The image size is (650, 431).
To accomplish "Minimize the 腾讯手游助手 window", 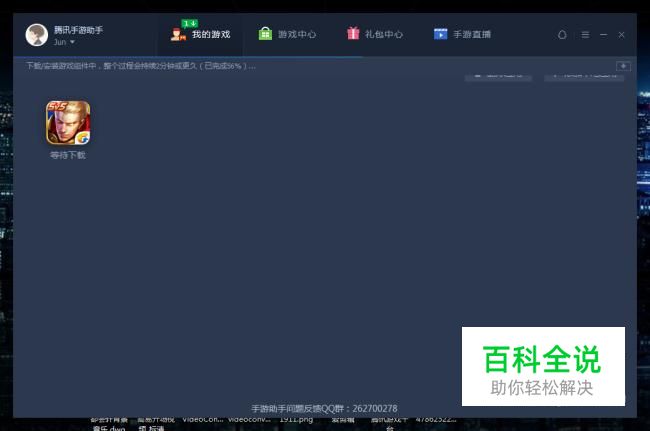I will 604,35.
